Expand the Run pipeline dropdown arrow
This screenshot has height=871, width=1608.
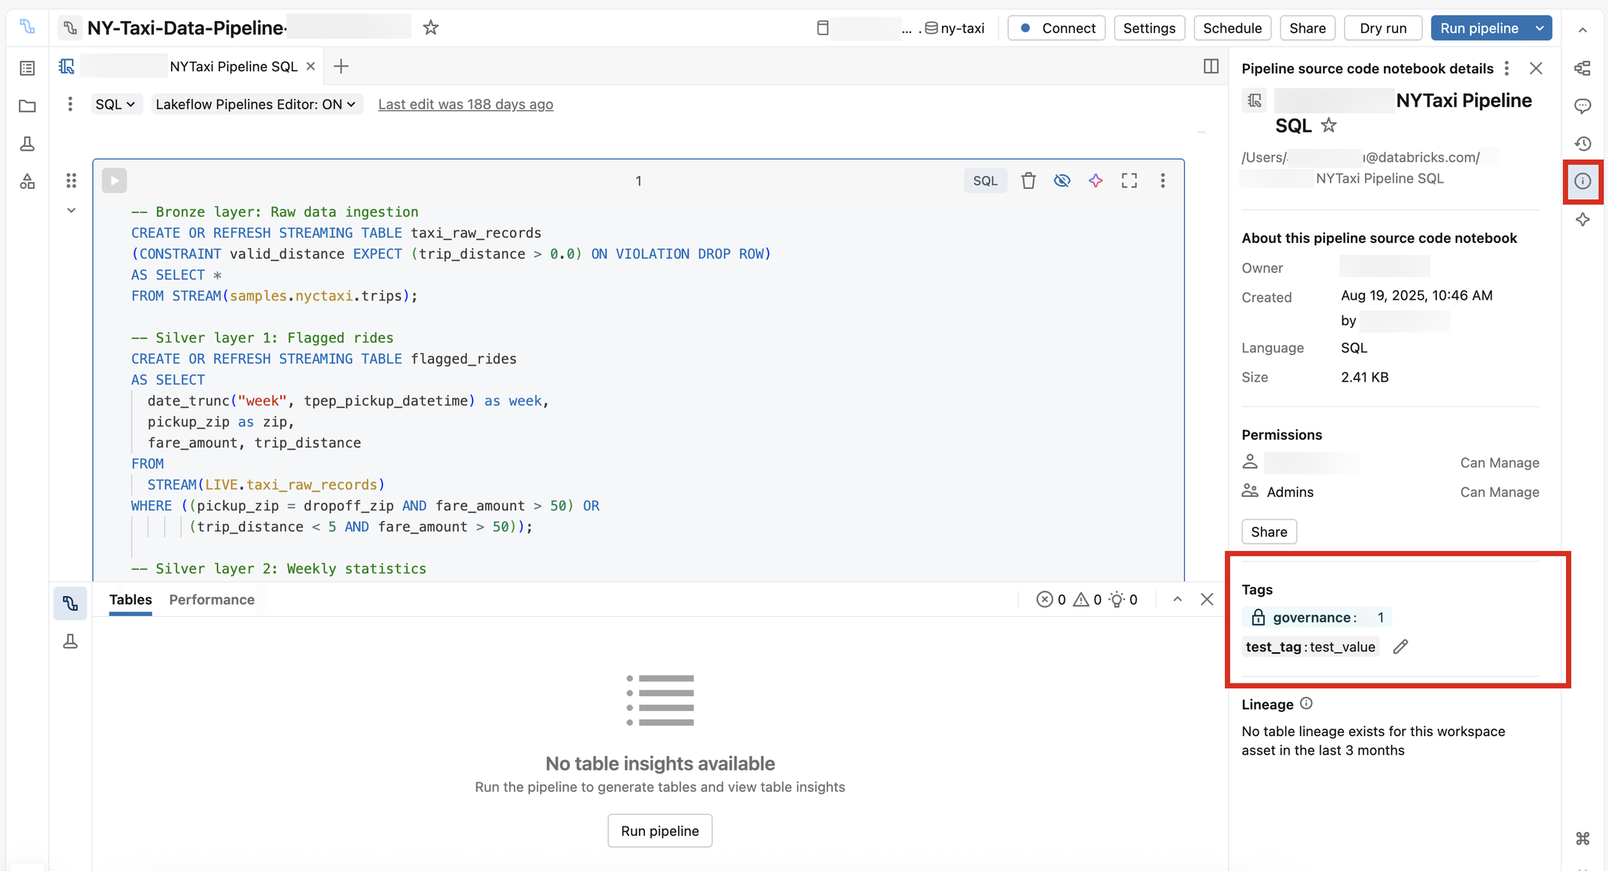click(x=1540, y=28)
